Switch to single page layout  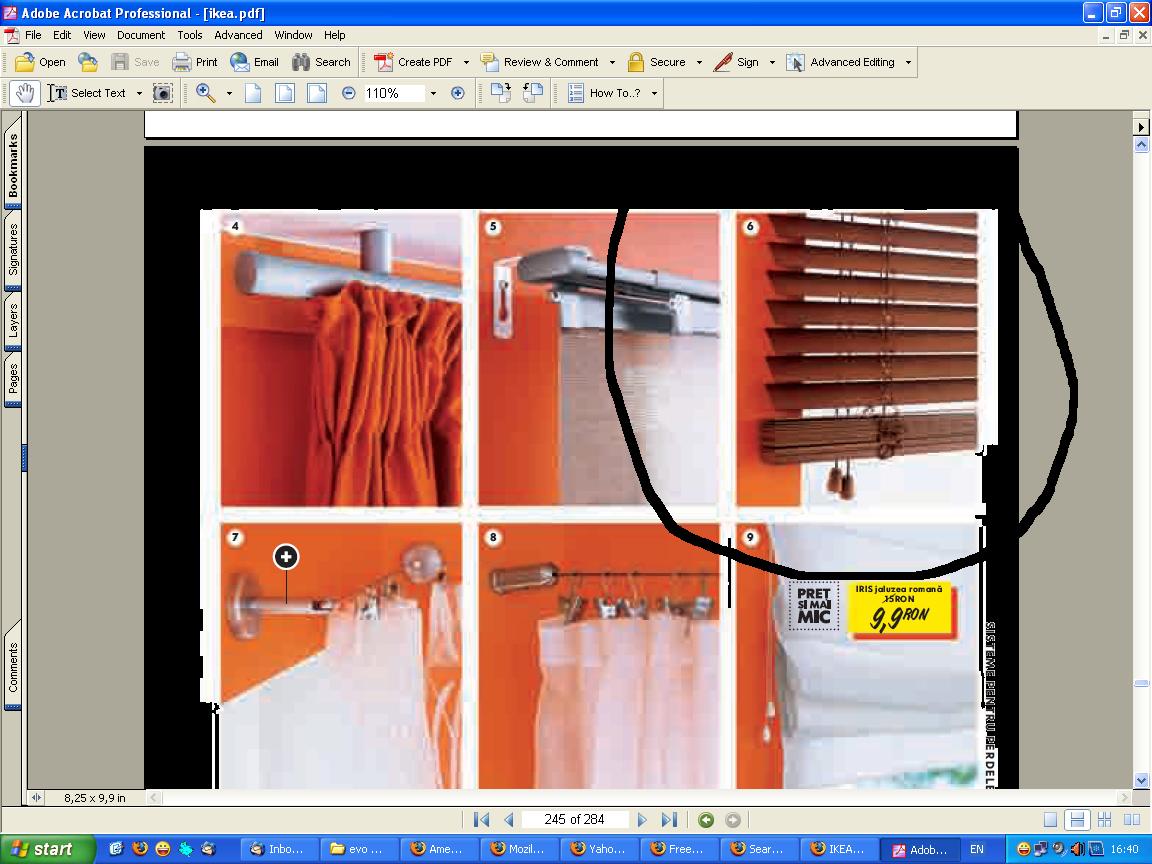(1050, 820)
